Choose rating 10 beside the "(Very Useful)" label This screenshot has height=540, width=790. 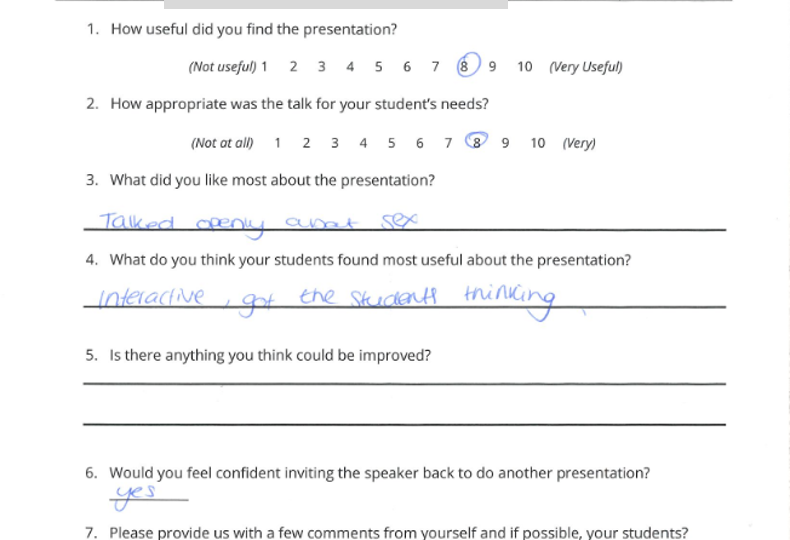pos(524,66)
